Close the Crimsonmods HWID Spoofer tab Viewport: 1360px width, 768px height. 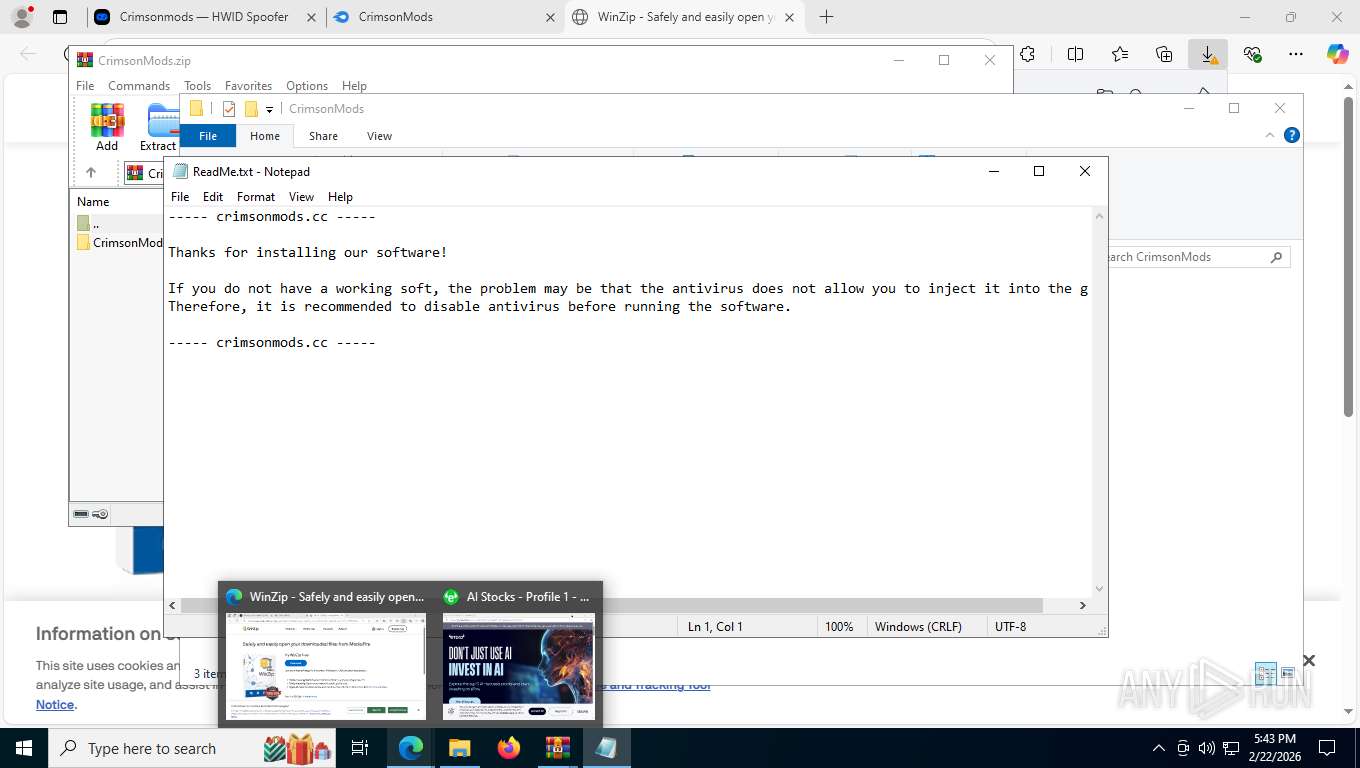click(x=311, y=17)
